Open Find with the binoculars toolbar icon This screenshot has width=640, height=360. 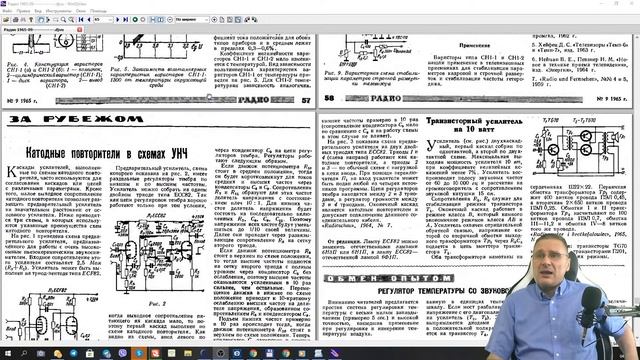point(23,20)
